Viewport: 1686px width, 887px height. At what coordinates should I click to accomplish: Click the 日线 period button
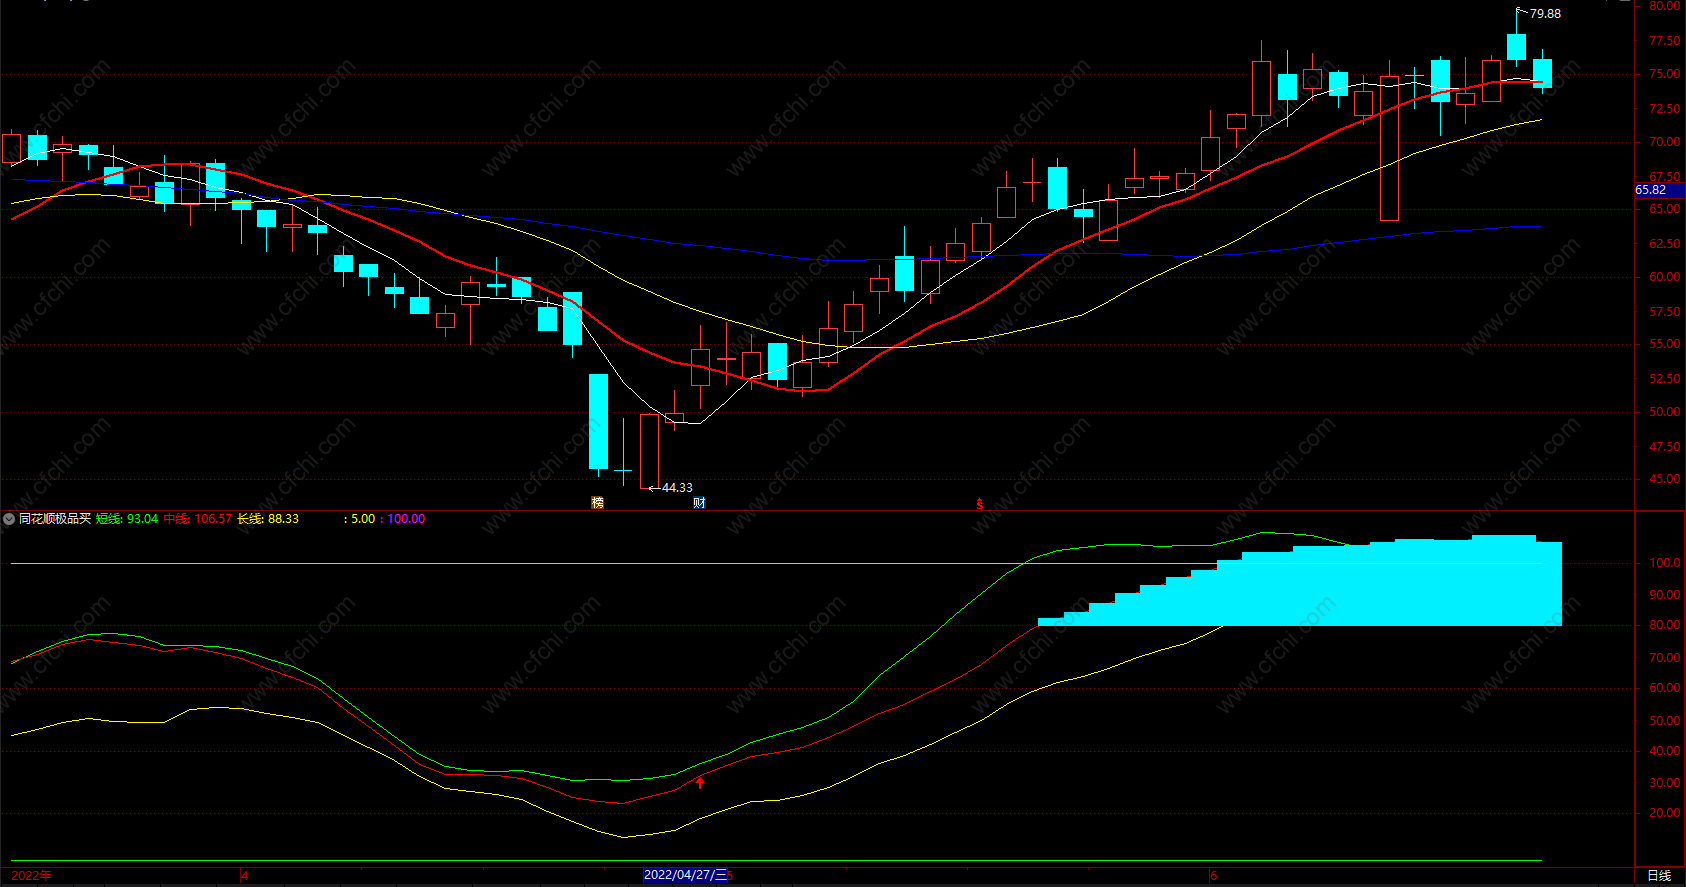(x=1659, y=875)
